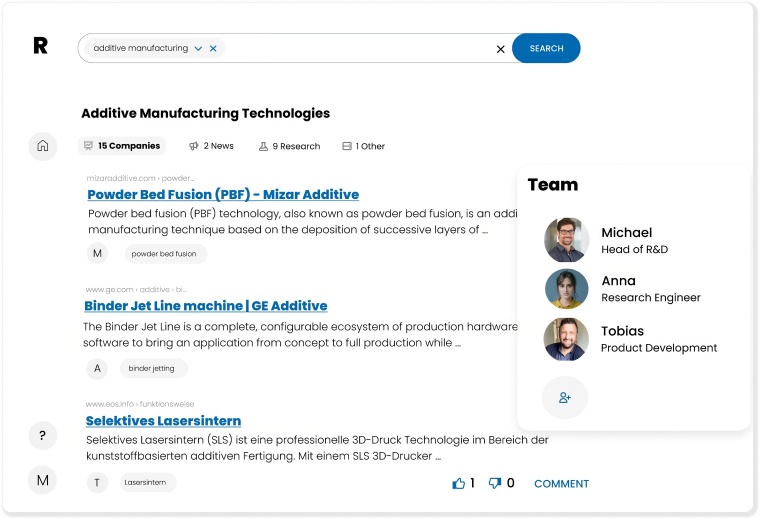The image size is (760, 519).
Task: Select Michael's team profile photo
Action: 567,240
